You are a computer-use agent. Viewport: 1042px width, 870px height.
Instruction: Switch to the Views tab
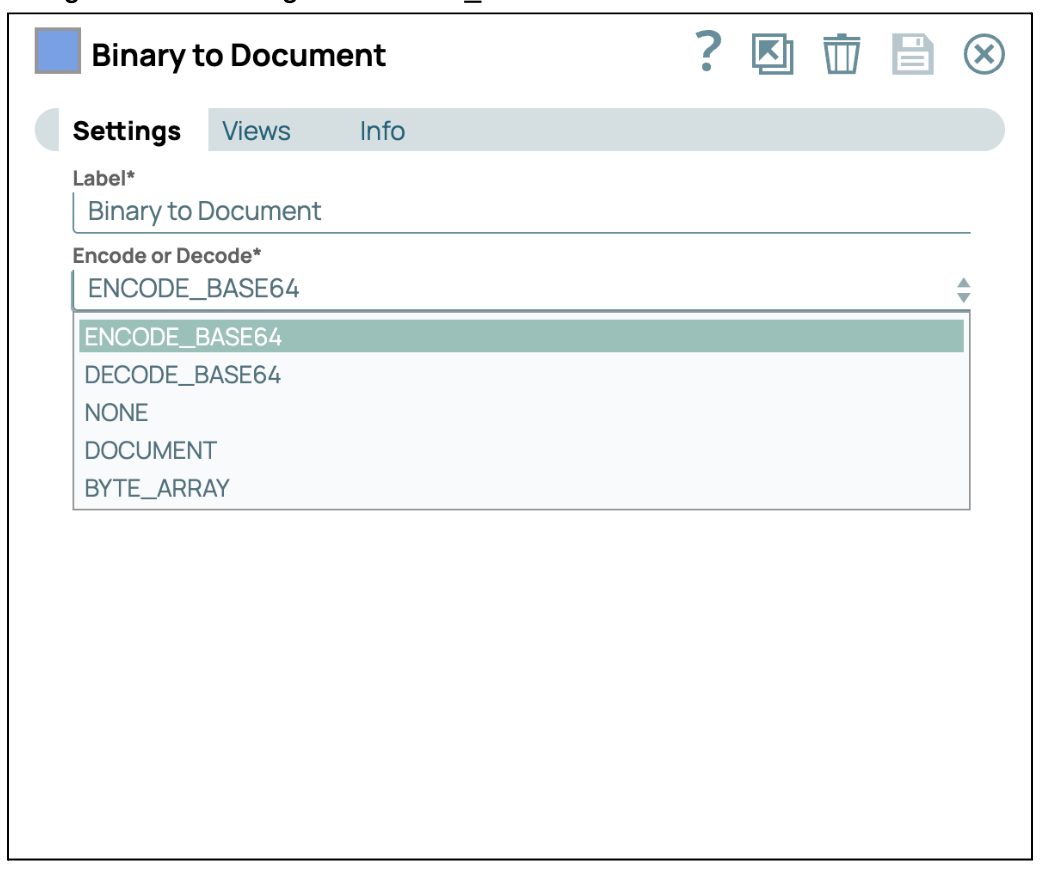(x=256, y=131)
